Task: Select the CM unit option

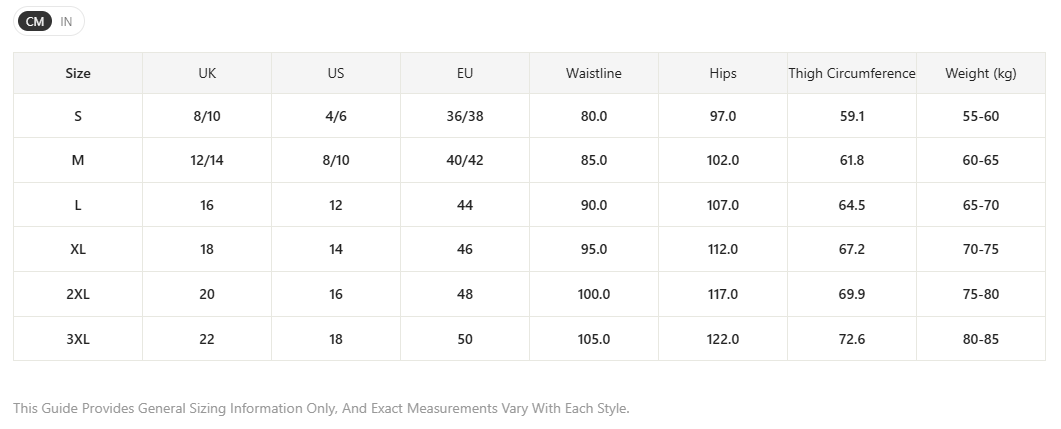Action: click(x=35, y=21)
